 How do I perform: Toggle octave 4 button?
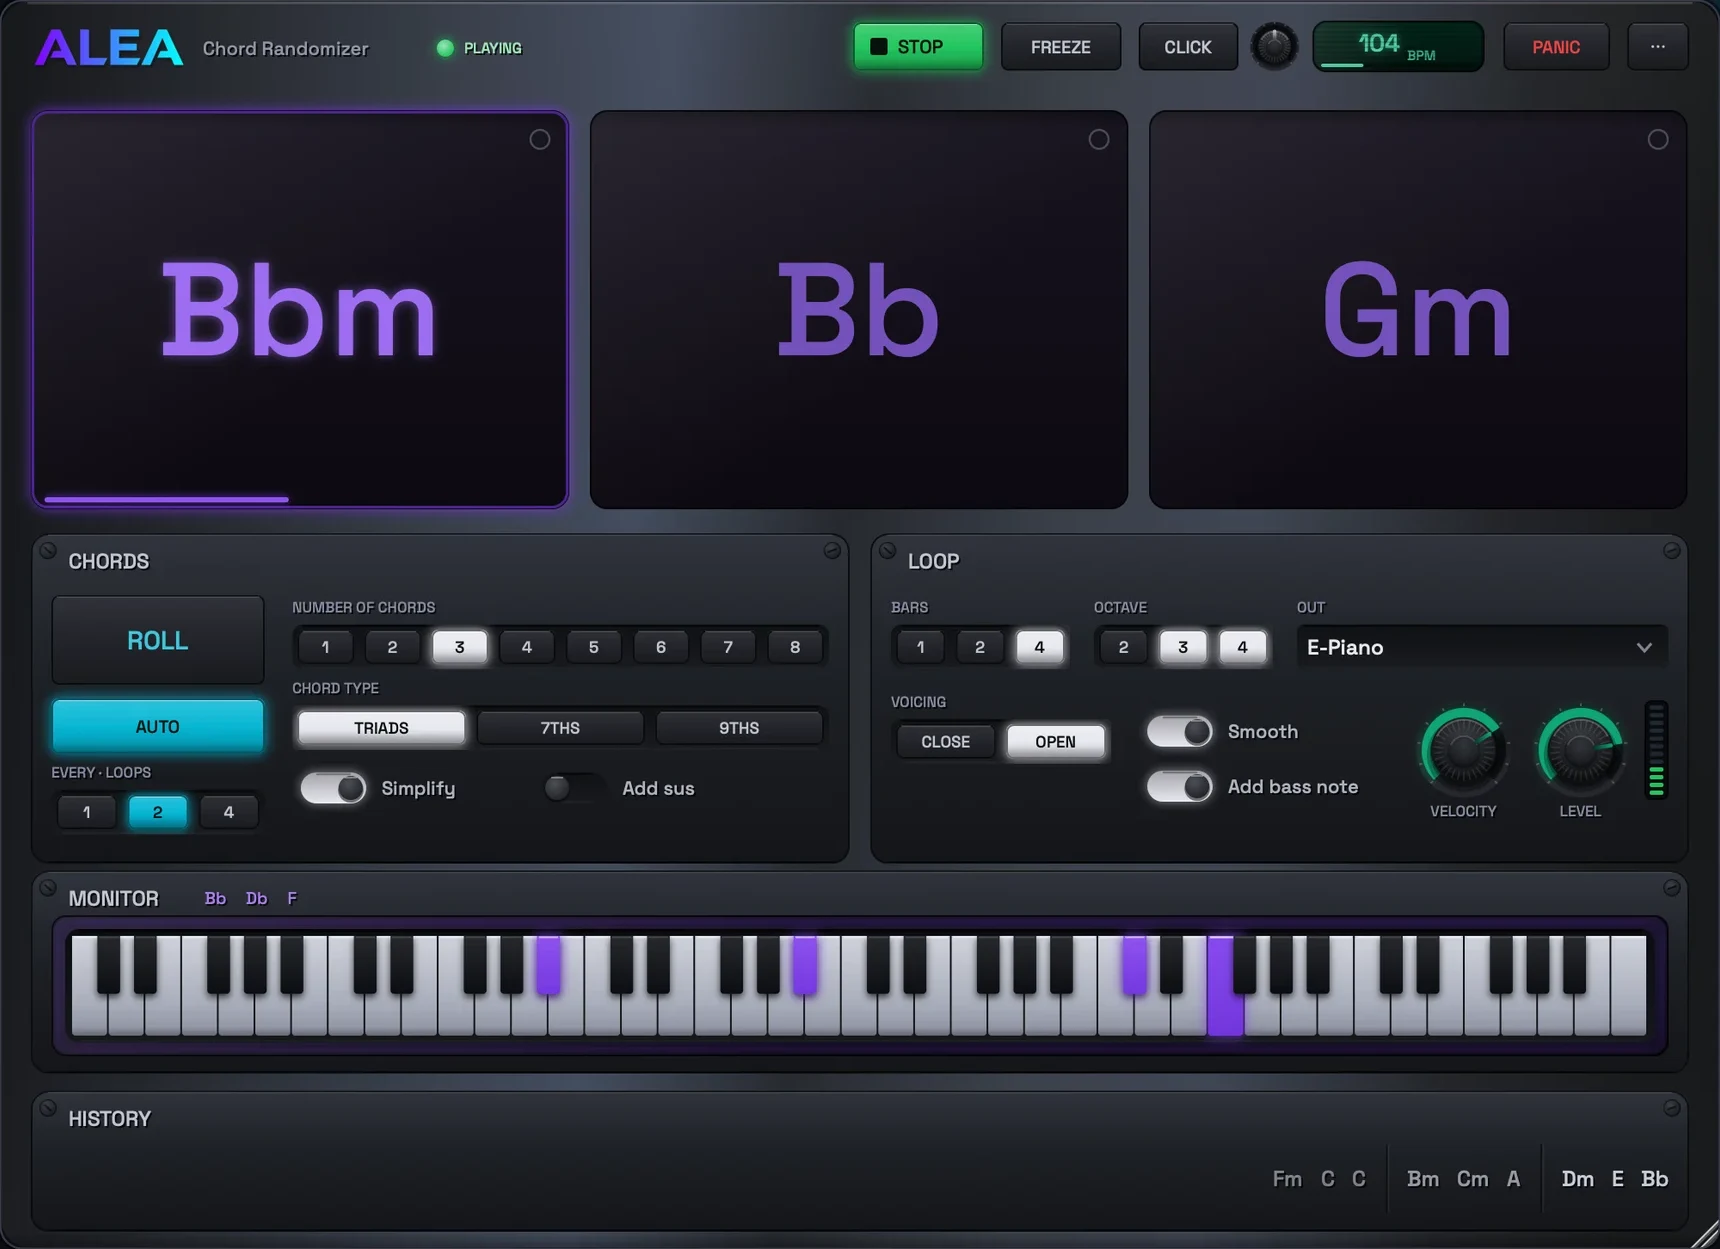(1242, 647)
